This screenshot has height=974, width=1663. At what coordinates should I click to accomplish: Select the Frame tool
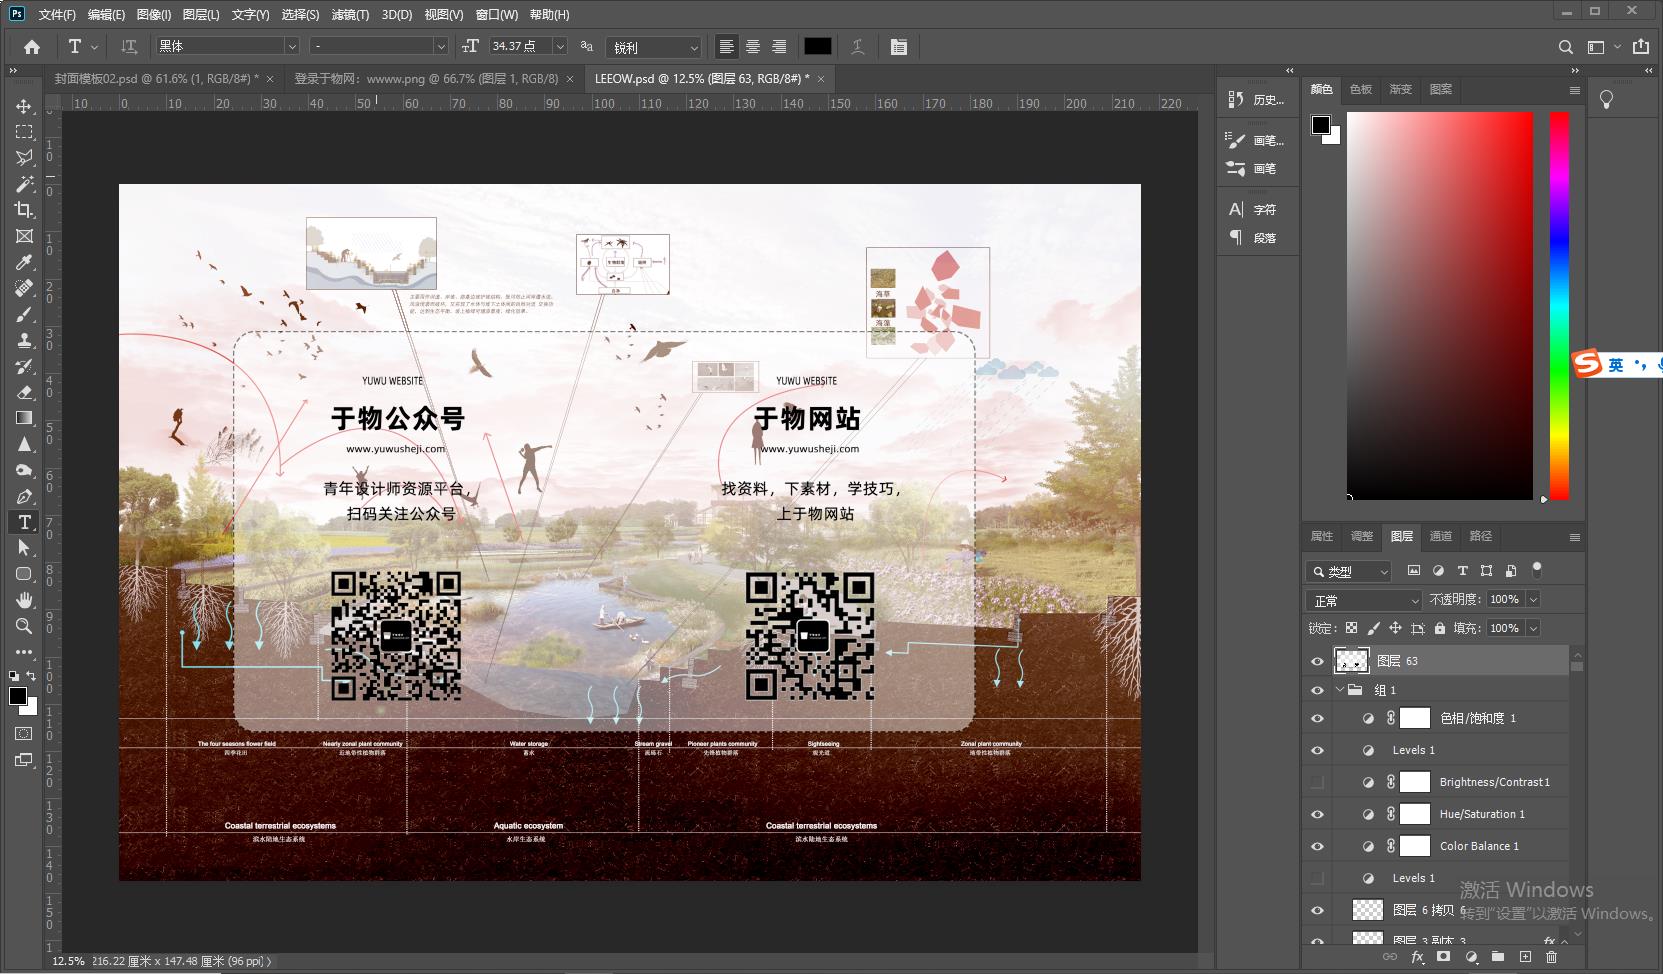coord(24,236)
